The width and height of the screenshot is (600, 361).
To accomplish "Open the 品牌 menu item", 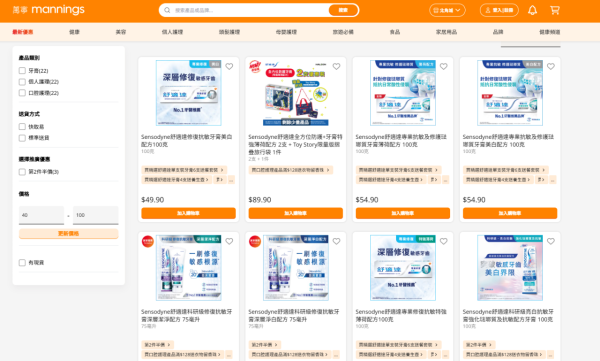I will (x=498, y=32).
